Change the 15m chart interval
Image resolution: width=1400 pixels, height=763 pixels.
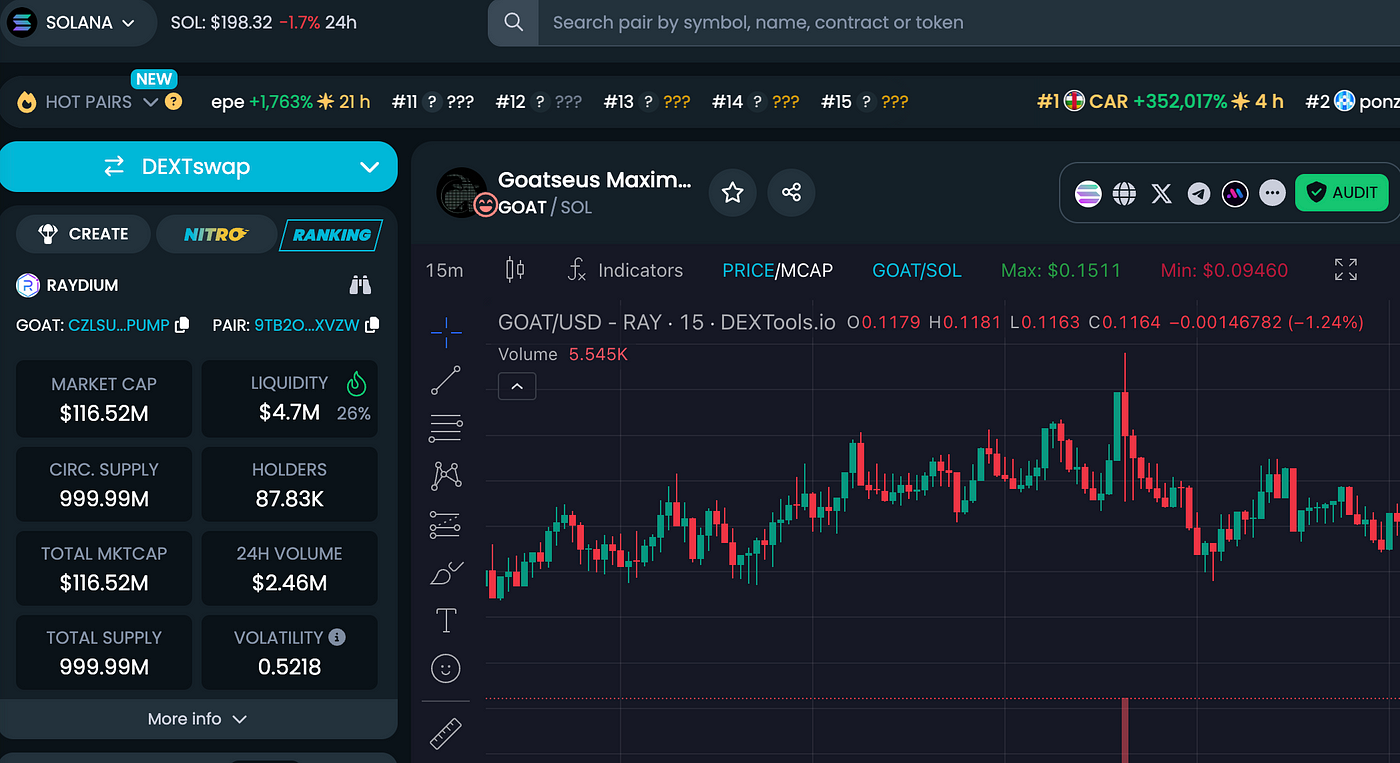tap(444, 270)
